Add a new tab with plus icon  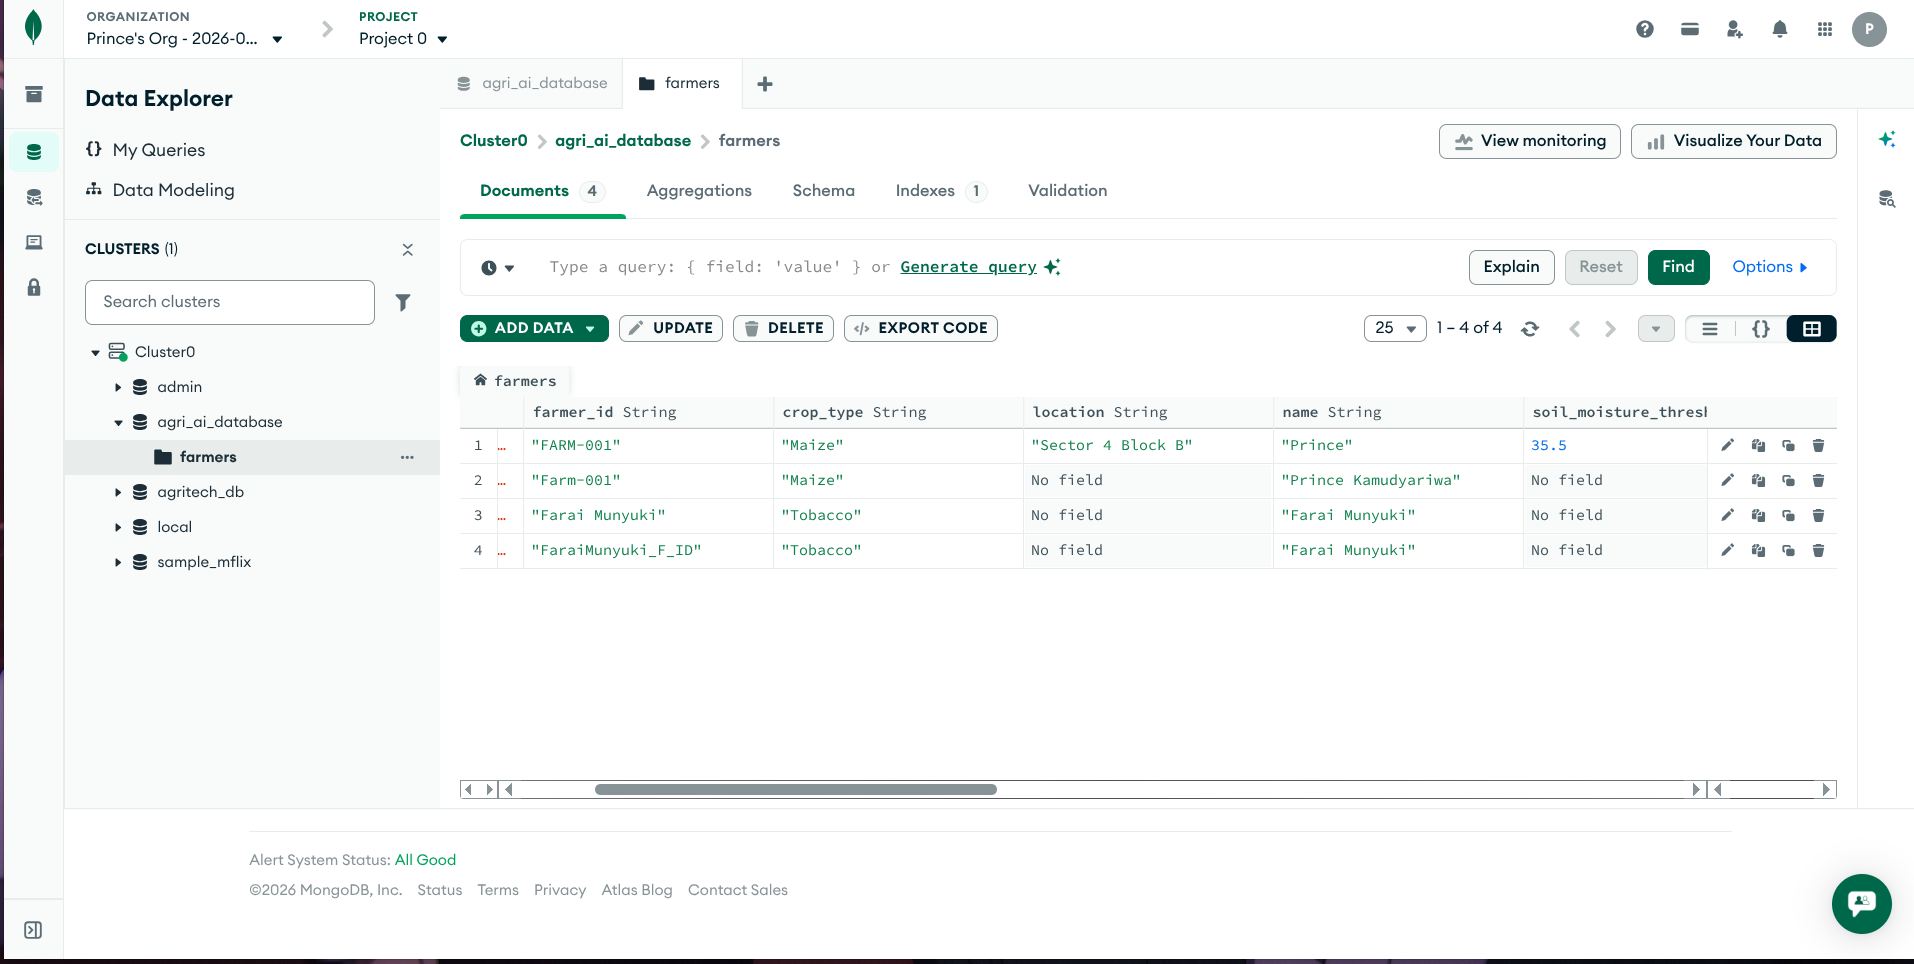(765, 84)
